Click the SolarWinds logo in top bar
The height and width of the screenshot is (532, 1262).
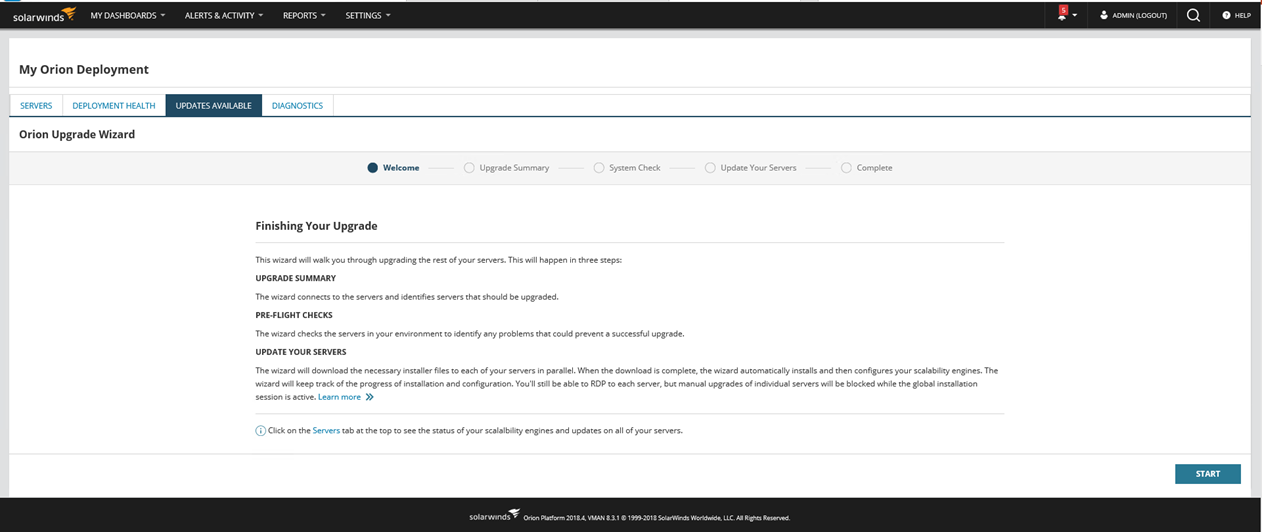point(43,15)
